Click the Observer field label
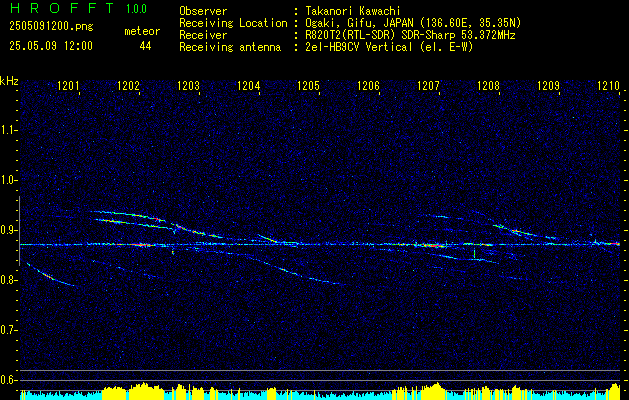Screen dimensions: 629x400 203,11
